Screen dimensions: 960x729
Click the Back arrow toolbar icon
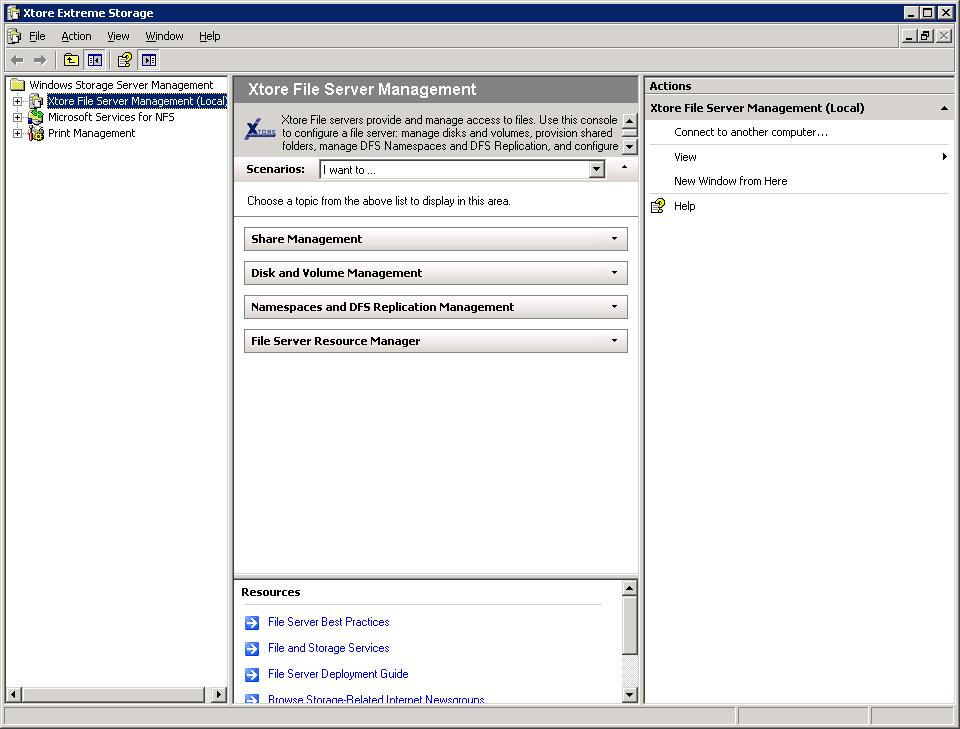(x=17, y=60)
